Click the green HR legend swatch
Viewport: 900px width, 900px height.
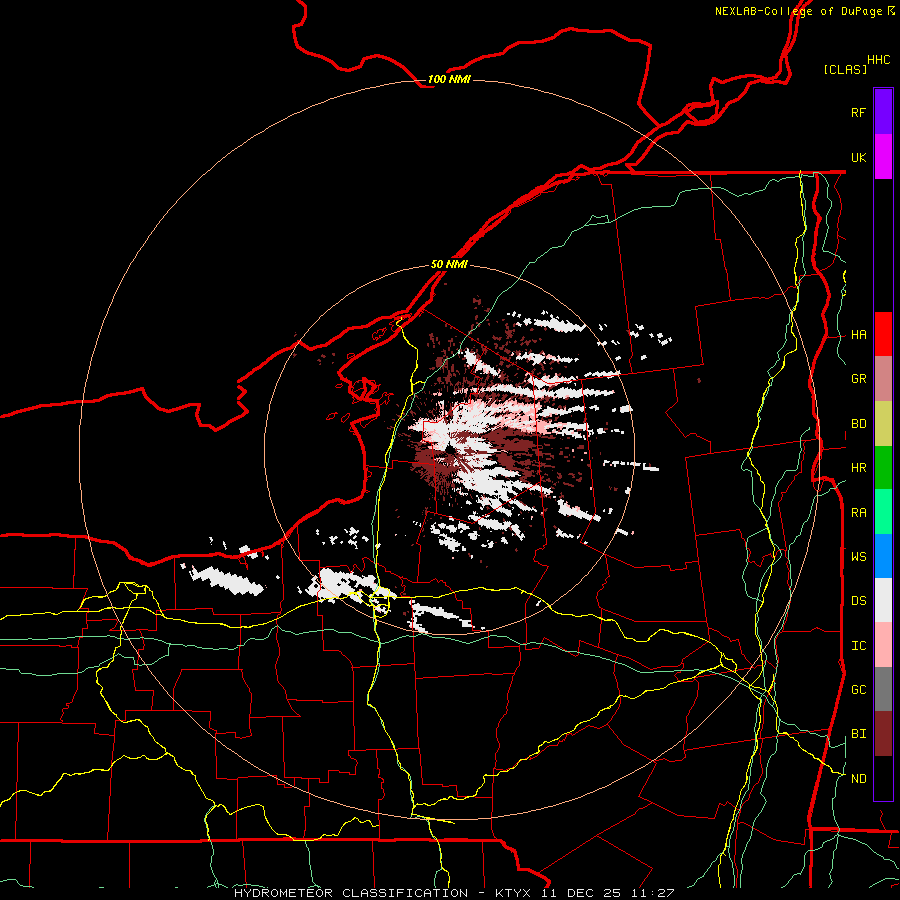point(883,468)
